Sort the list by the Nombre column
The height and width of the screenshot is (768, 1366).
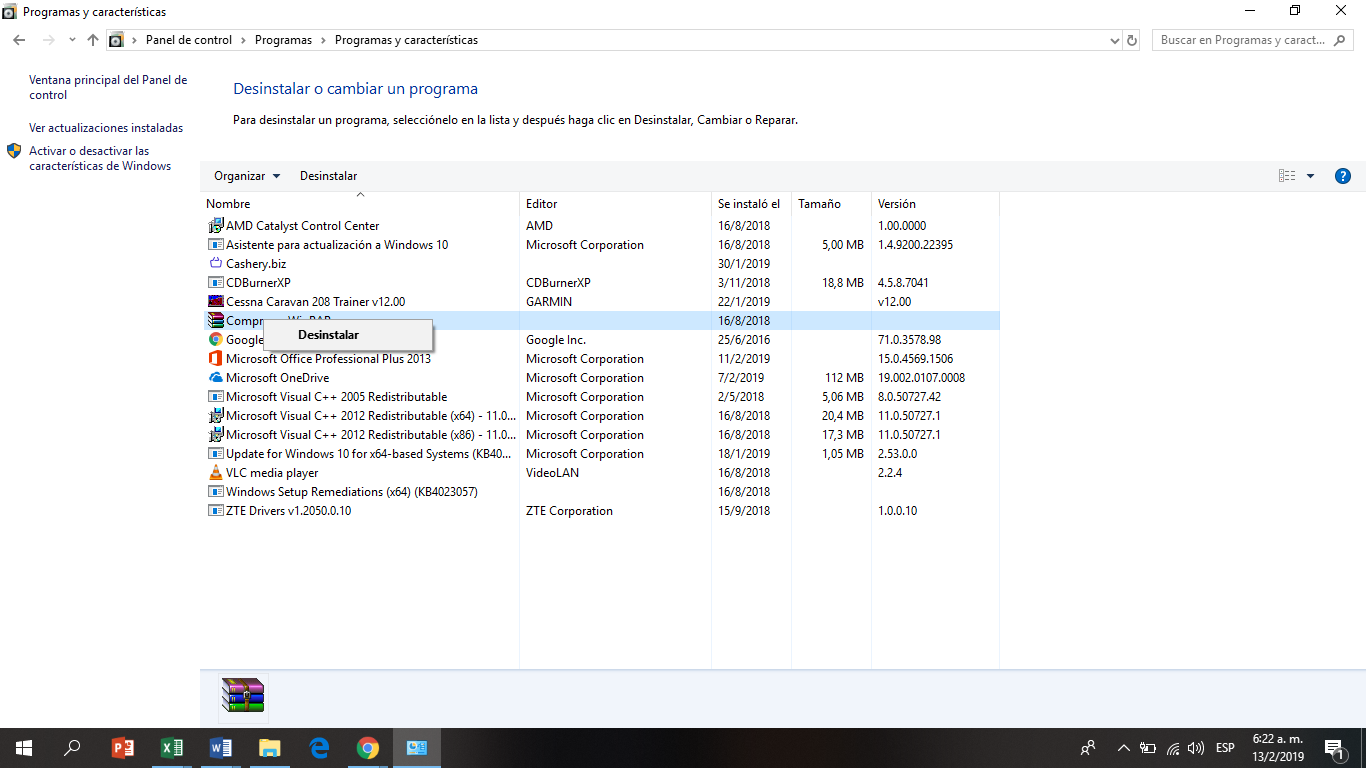click(360, 204)
